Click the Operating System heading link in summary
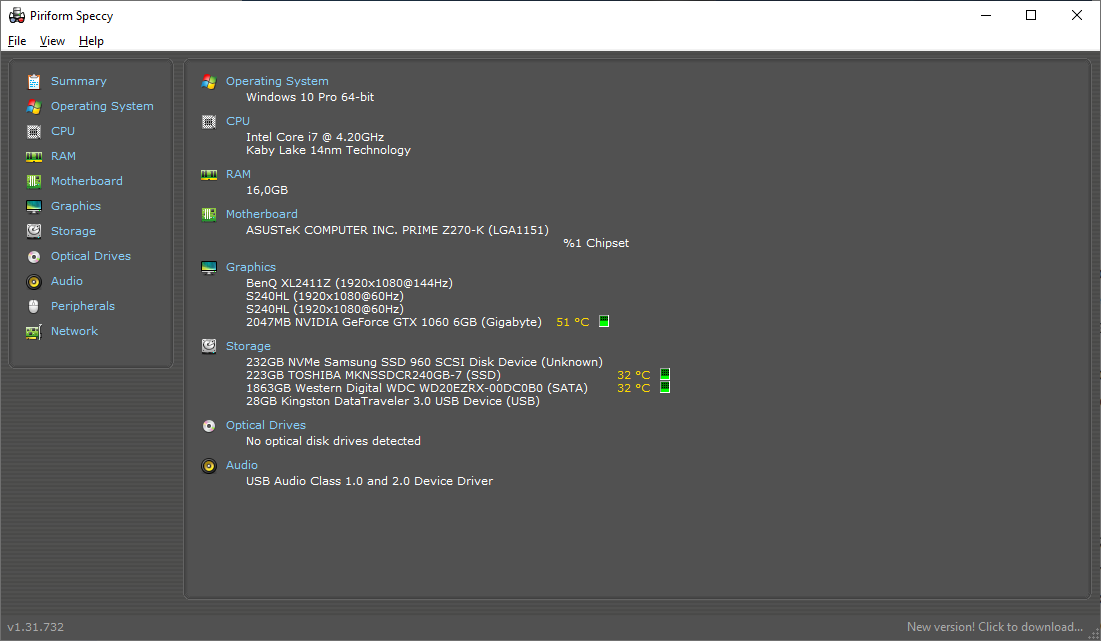The width and height of the screenshot is (1101, 641). point(277,81)
